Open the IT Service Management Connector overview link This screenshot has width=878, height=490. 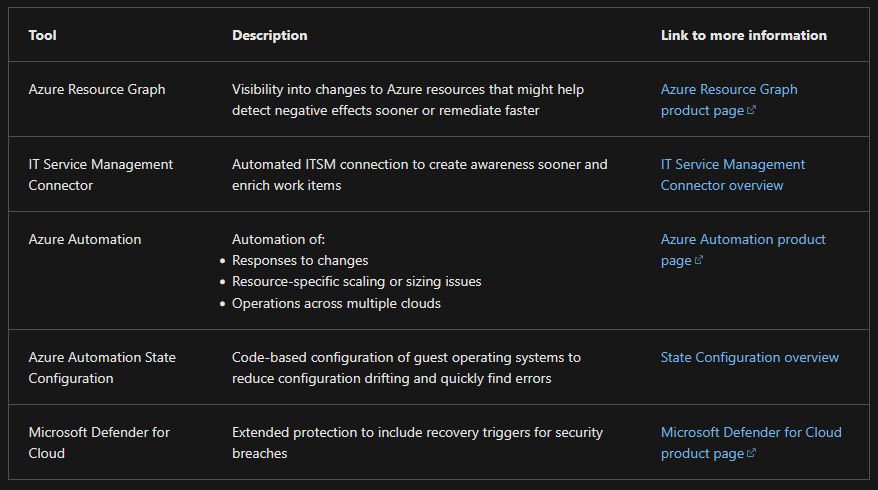732,175
